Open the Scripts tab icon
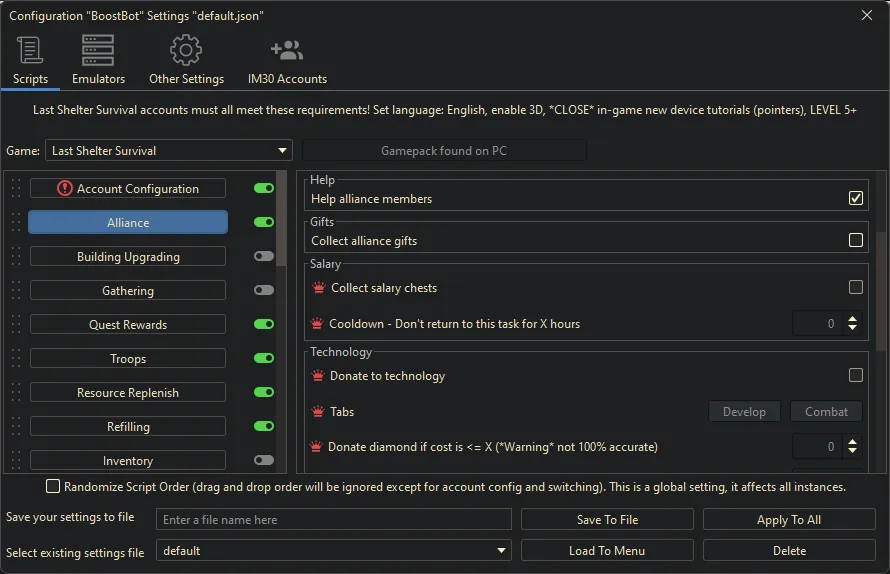This screenshot has width=890, height=574. coord(30,51)
